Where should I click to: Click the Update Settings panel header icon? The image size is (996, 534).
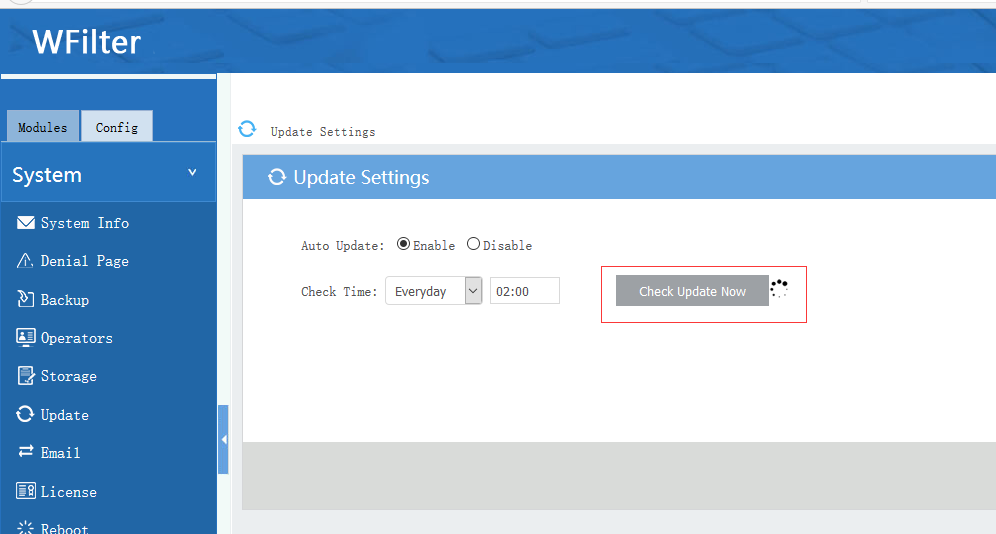pyautogui.click(x=277, y=177)
